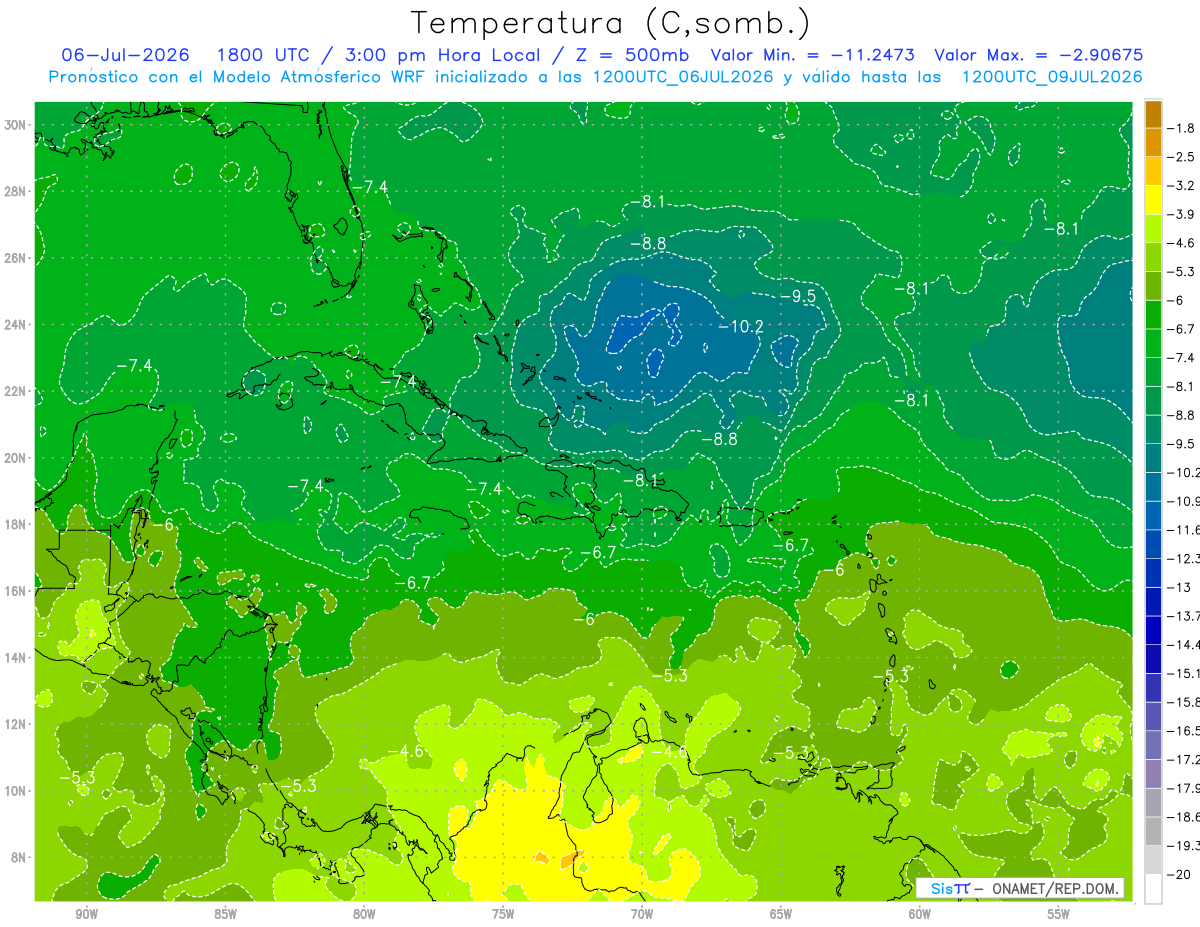The image size is (1200, 927).
Task: Pick yellow swatch between -3.2 and -3.9
Action: [1153, 200]
